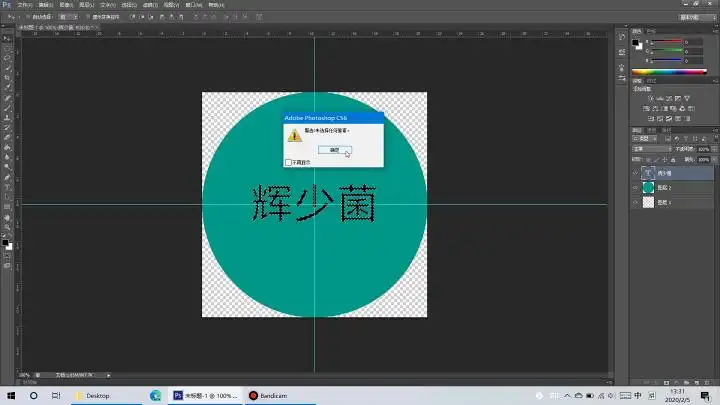Select the bottom transparent layer thumbnail
The image size is (720, 405).
click(647, 202)
